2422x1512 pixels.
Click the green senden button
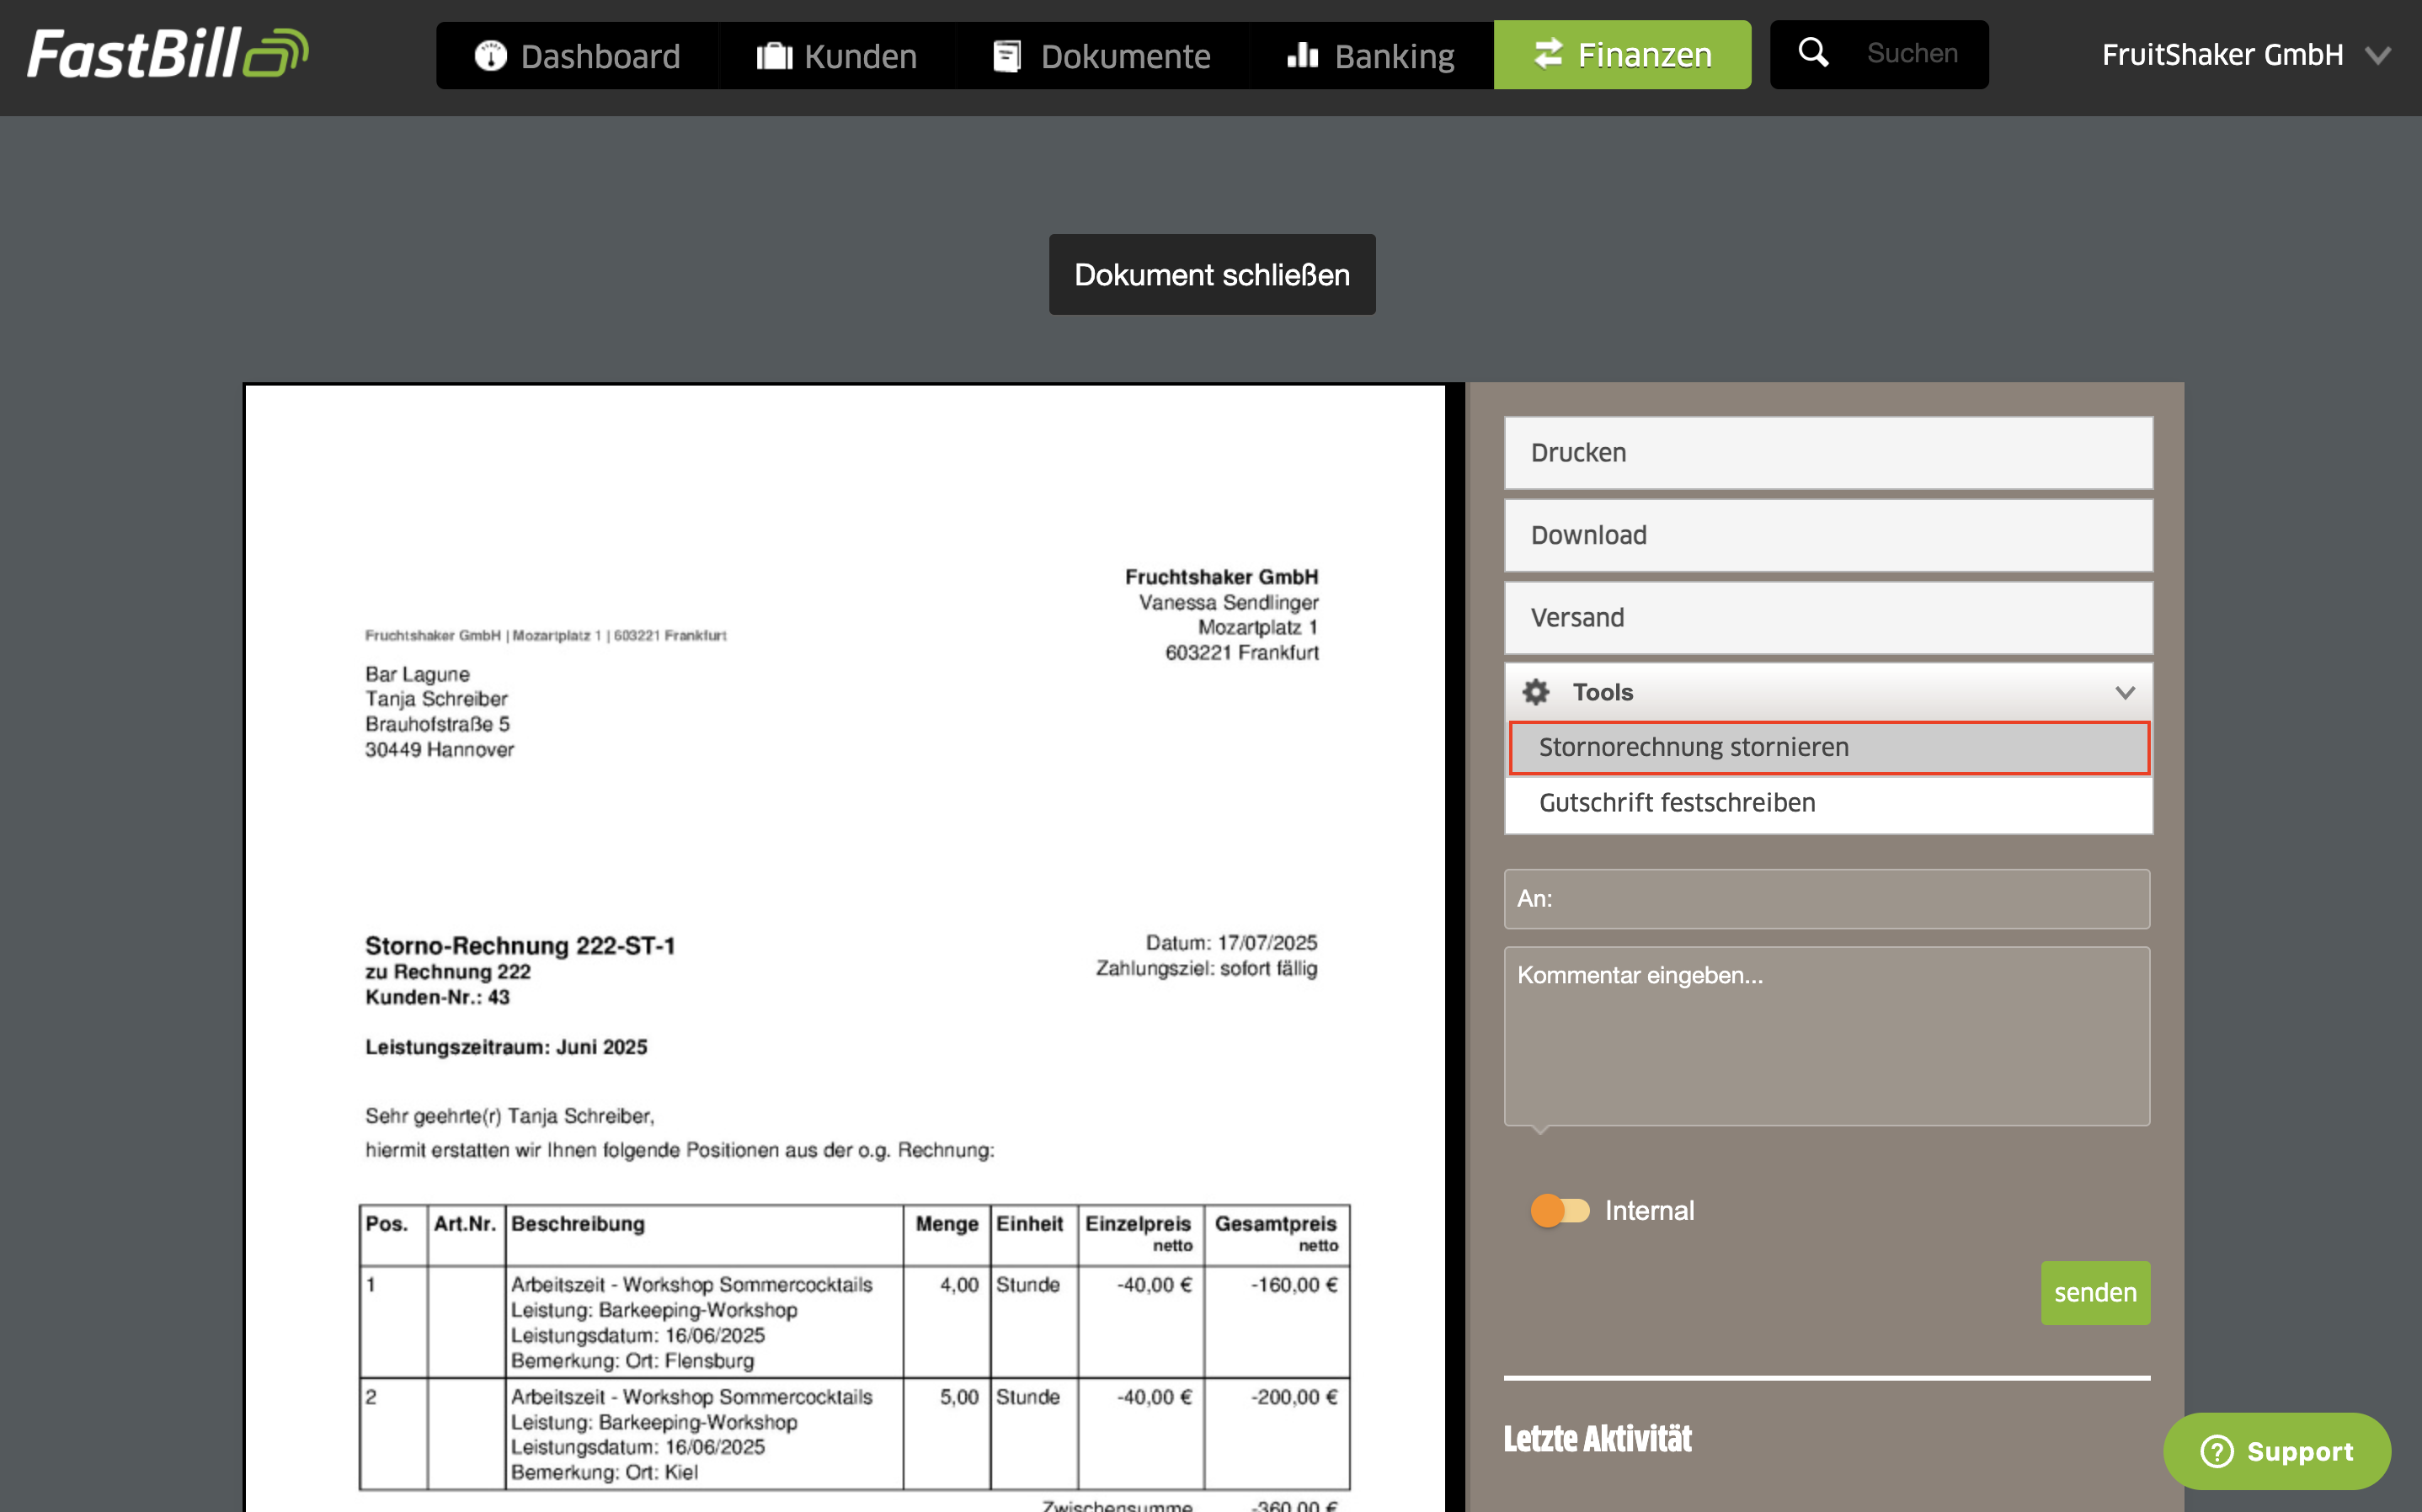[2094, 1292]
